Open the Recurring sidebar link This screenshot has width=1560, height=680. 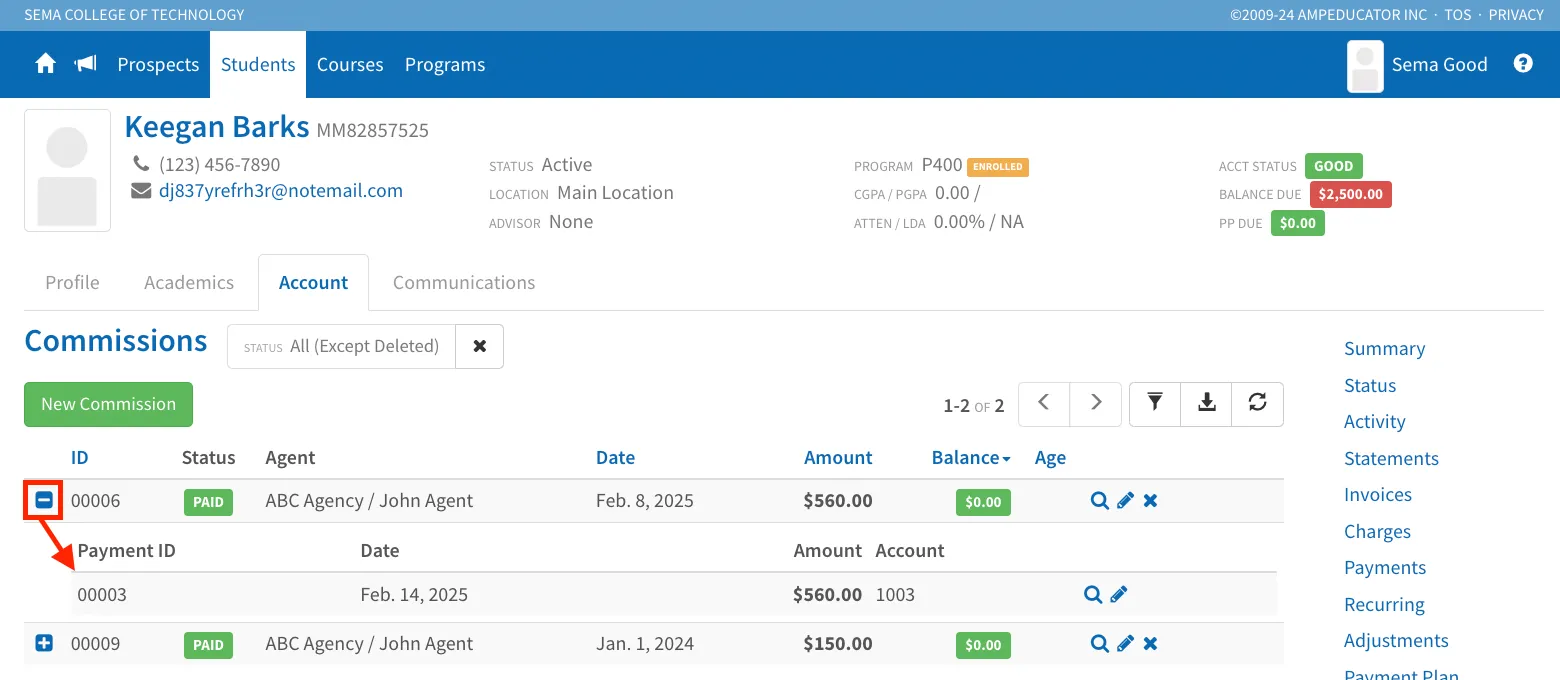tap(1384, 604)
